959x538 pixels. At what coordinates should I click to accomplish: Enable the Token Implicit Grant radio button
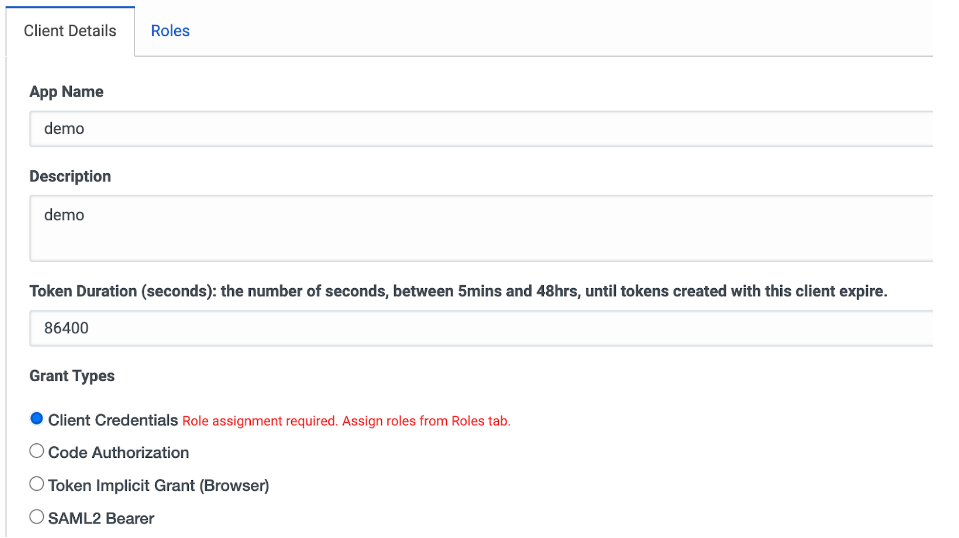click(37, 484)
